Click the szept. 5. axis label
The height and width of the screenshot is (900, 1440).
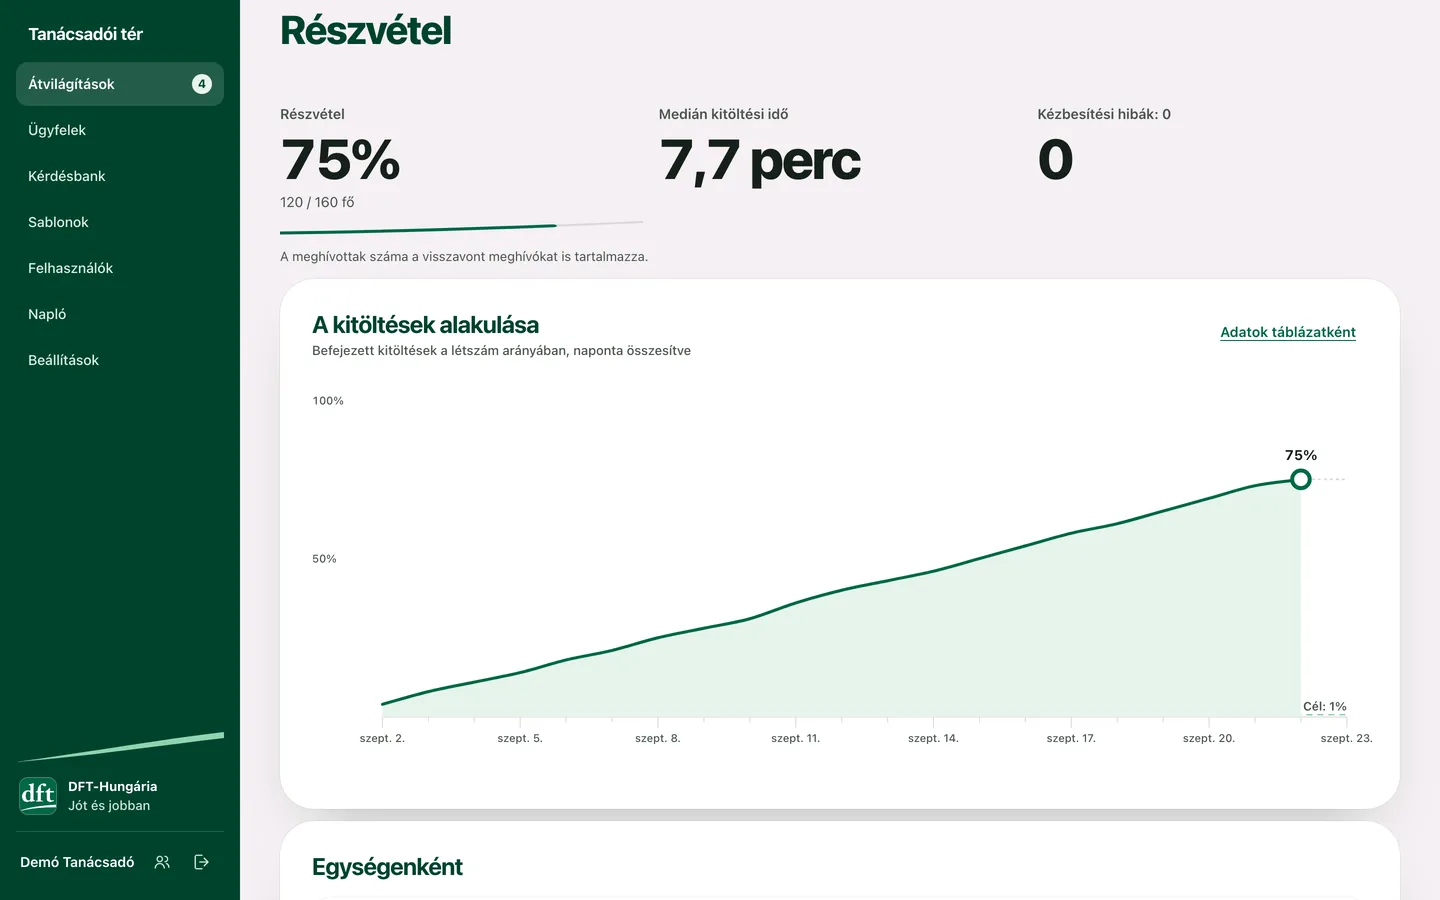(520, 738)
